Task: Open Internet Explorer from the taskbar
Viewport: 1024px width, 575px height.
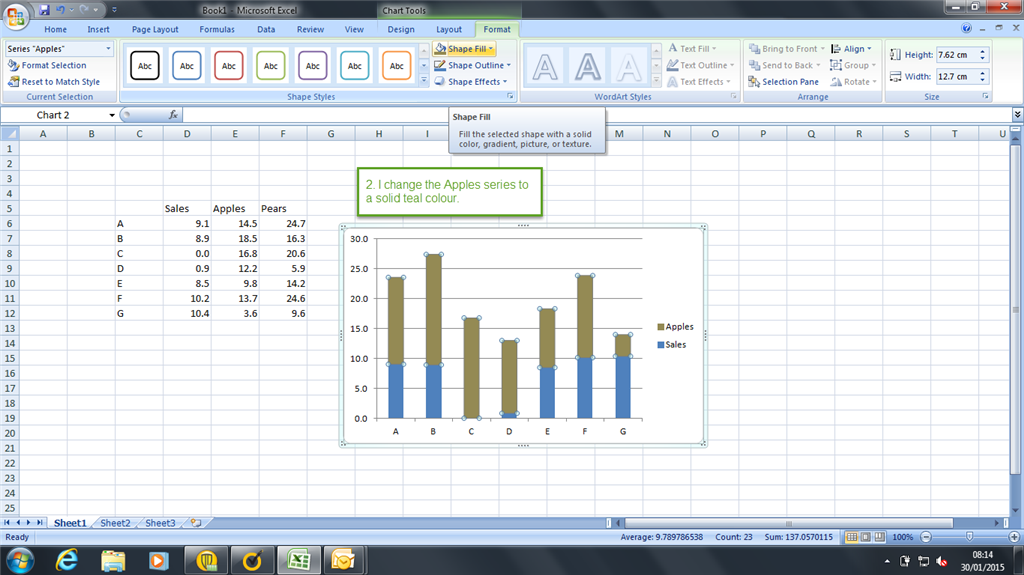Action: click(67, 561)
